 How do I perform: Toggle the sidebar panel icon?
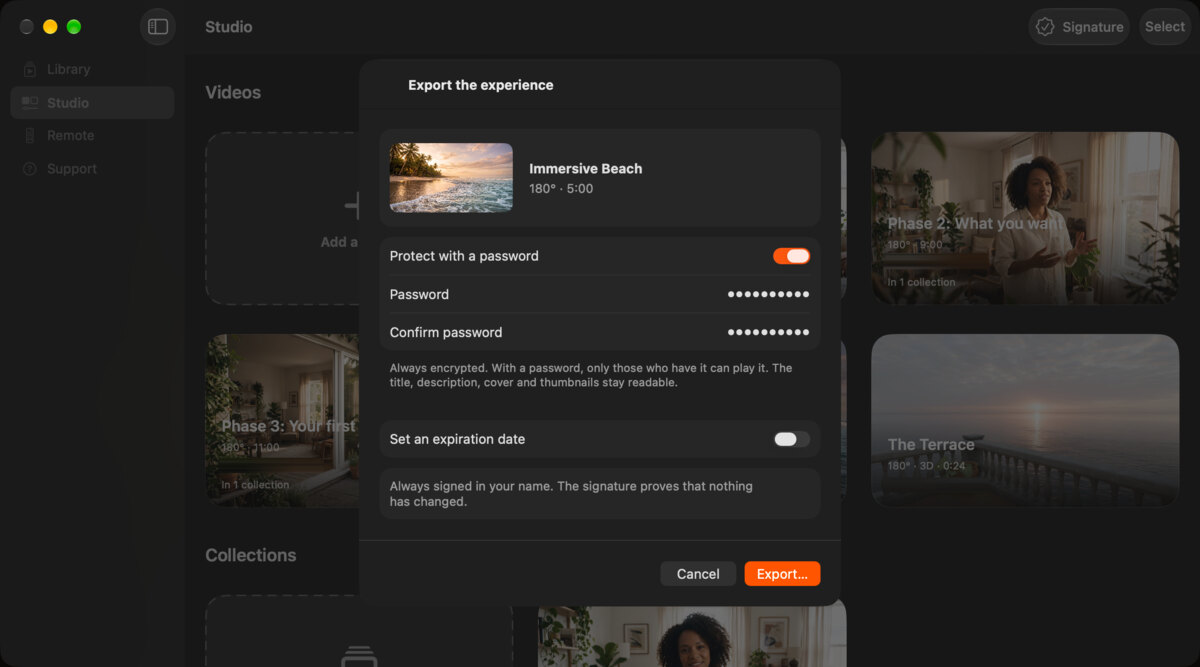click(x=158, y=27)
